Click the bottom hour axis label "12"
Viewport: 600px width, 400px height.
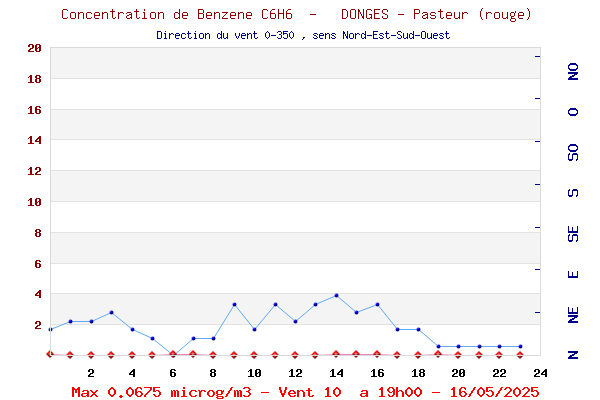tap(295, 373)
